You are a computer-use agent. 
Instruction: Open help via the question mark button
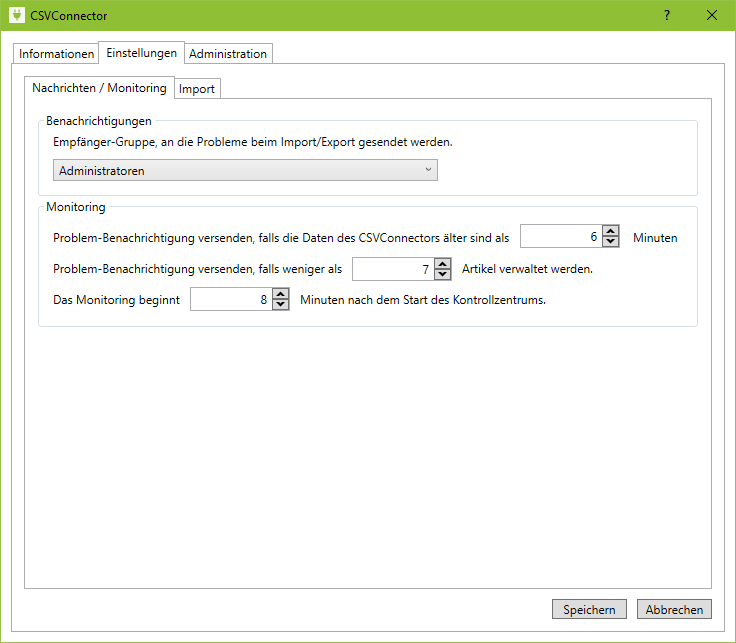tap(667, 16)
